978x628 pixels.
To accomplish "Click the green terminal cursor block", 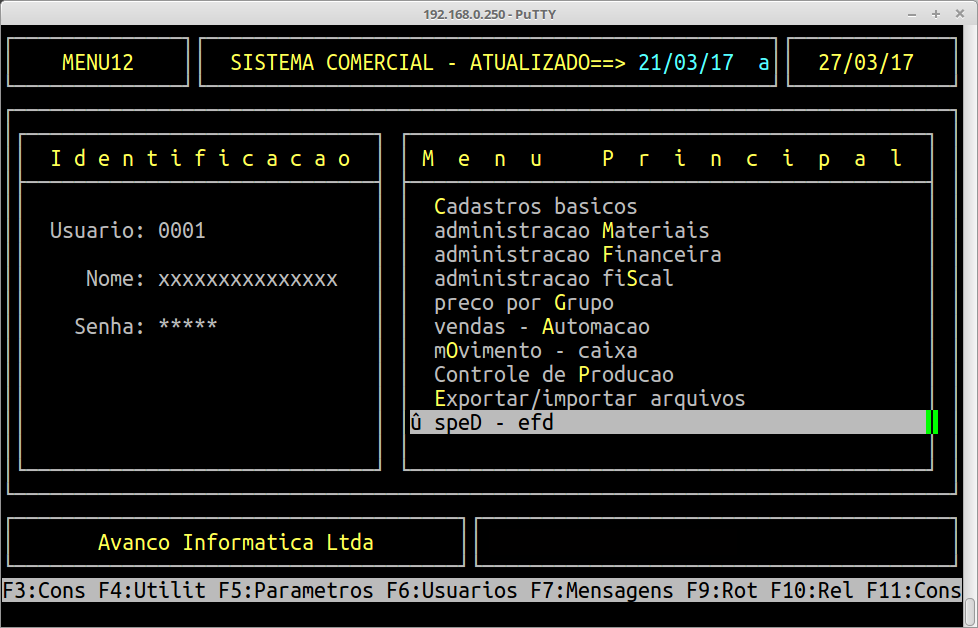I will [x=932, y=422].
